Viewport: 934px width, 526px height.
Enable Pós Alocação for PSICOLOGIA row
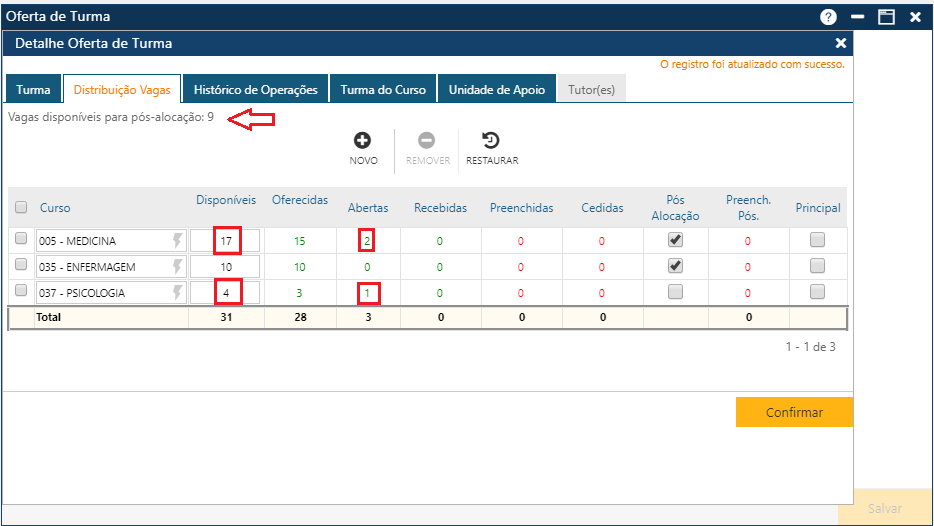pyautogui.click(x=675, y=291)
